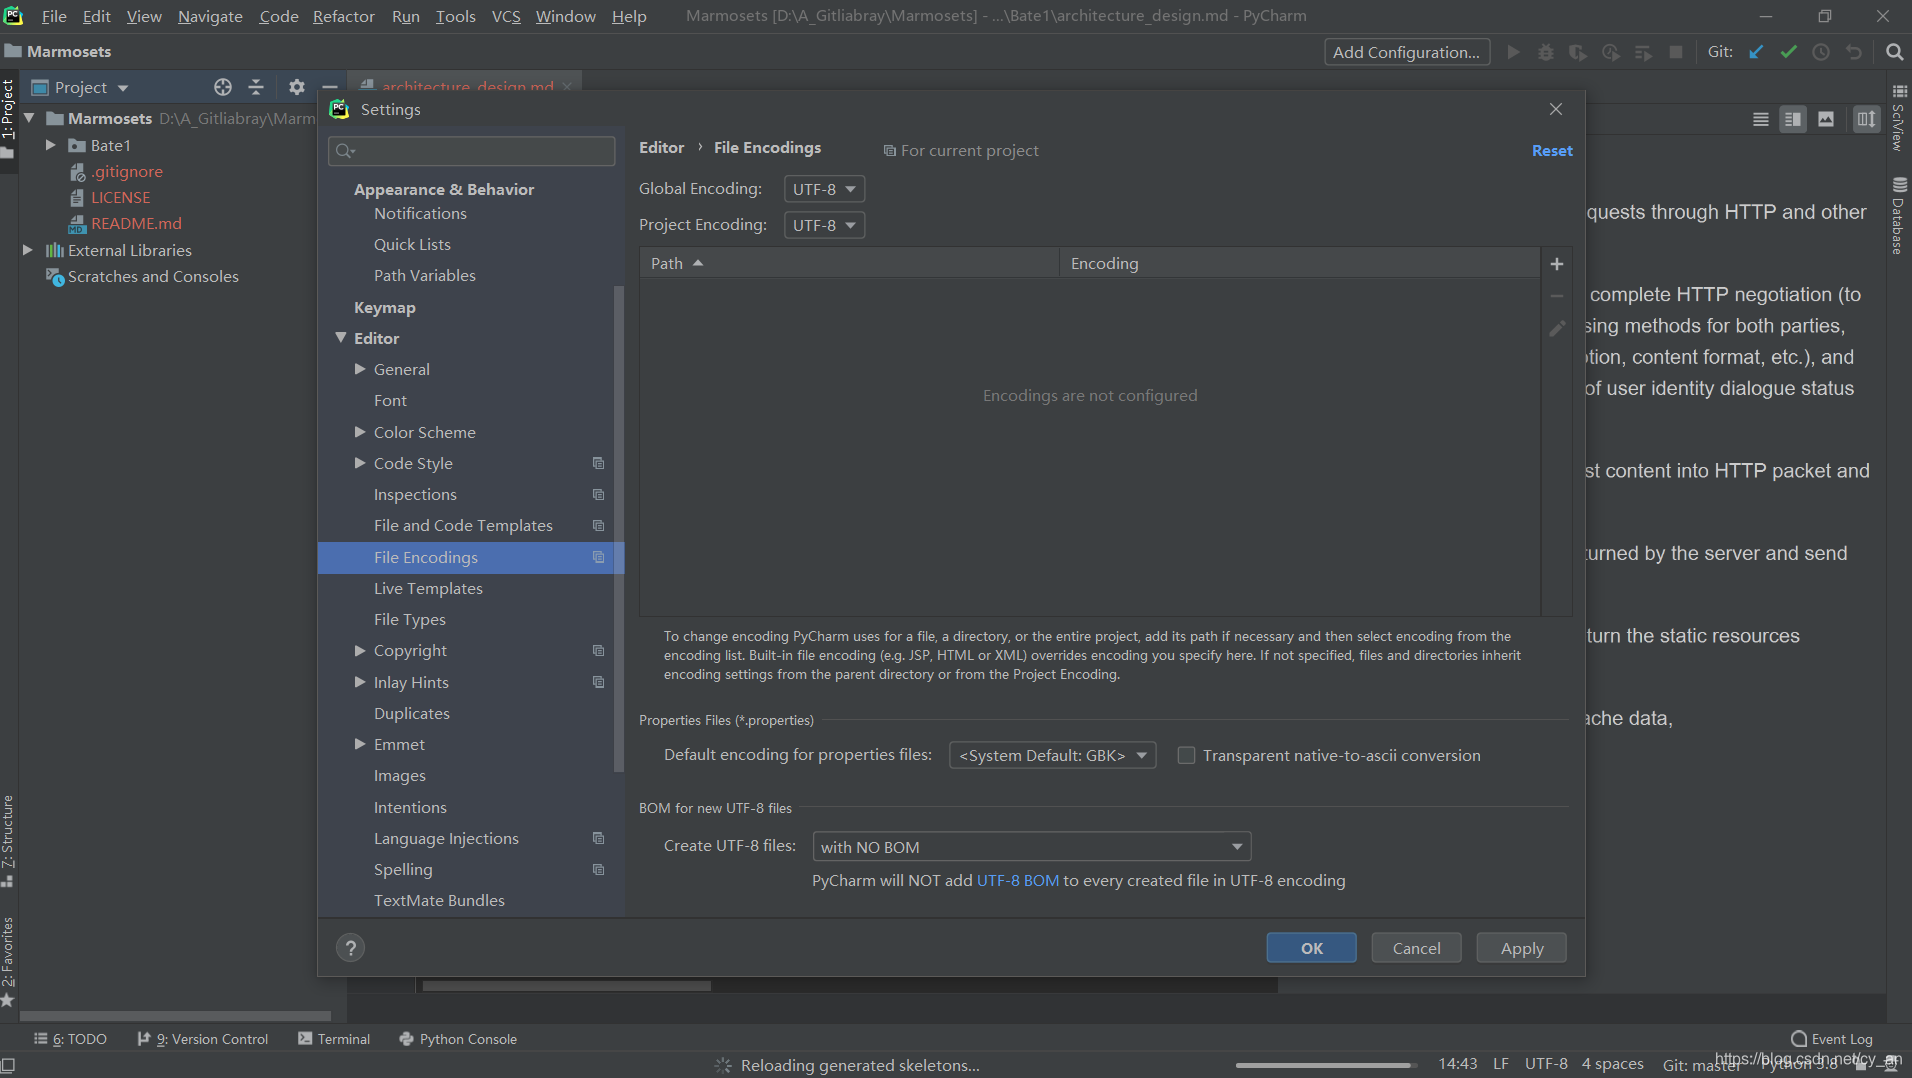Image resolution: width=1912 pixels, height=1078 pixels.
Task: Select Keymap in settings tree
Action: tap(385, 307)
